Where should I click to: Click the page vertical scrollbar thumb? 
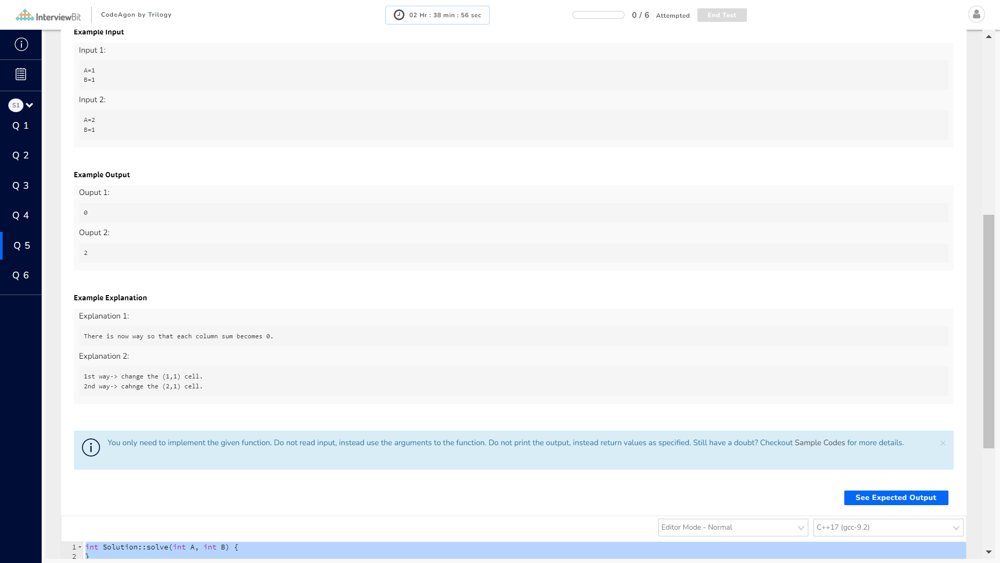[x=988, y=332]
